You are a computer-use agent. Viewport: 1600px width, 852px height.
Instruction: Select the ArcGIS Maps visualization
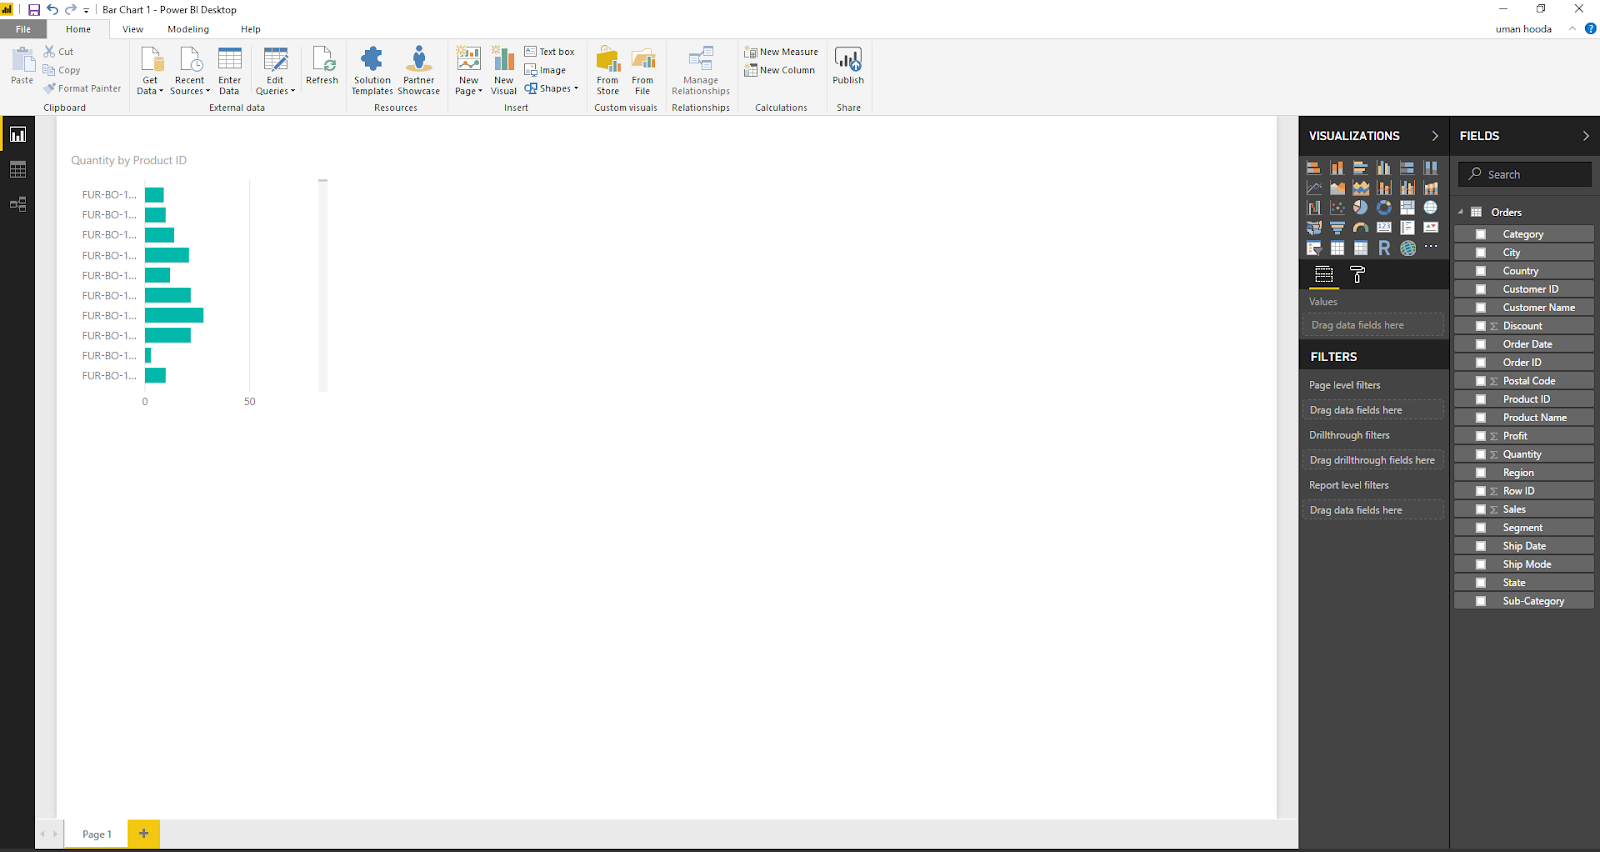point(1408,248)
